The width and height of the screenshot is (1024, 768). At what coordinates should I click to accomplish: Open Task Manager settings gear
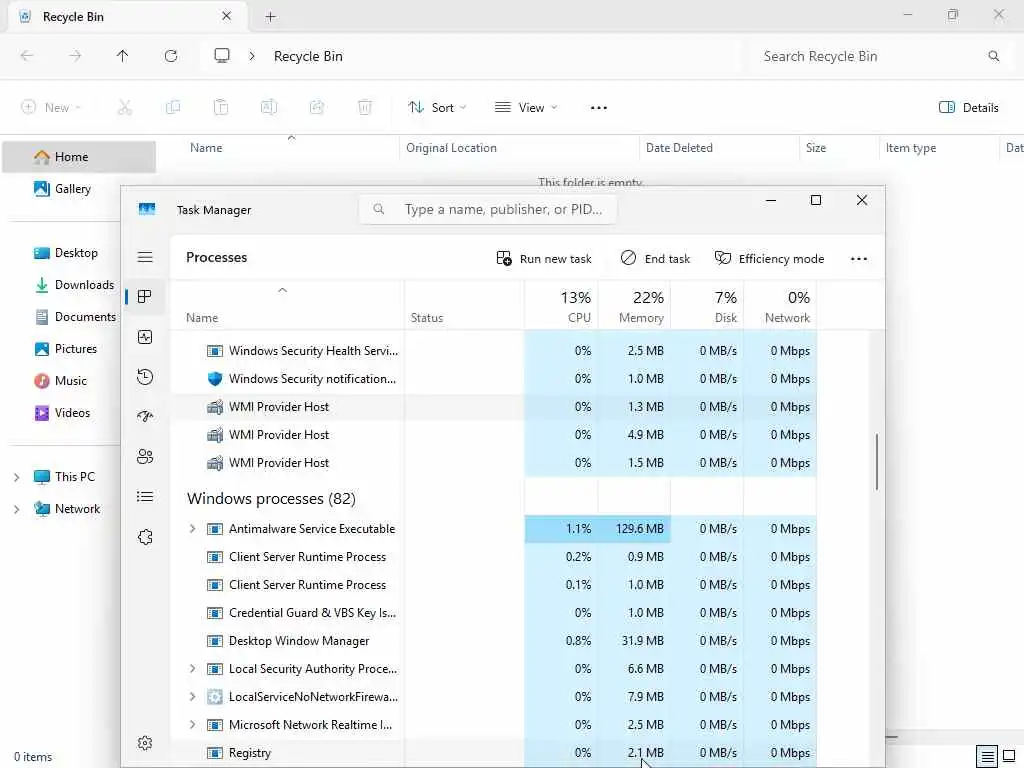click(145, 743)
